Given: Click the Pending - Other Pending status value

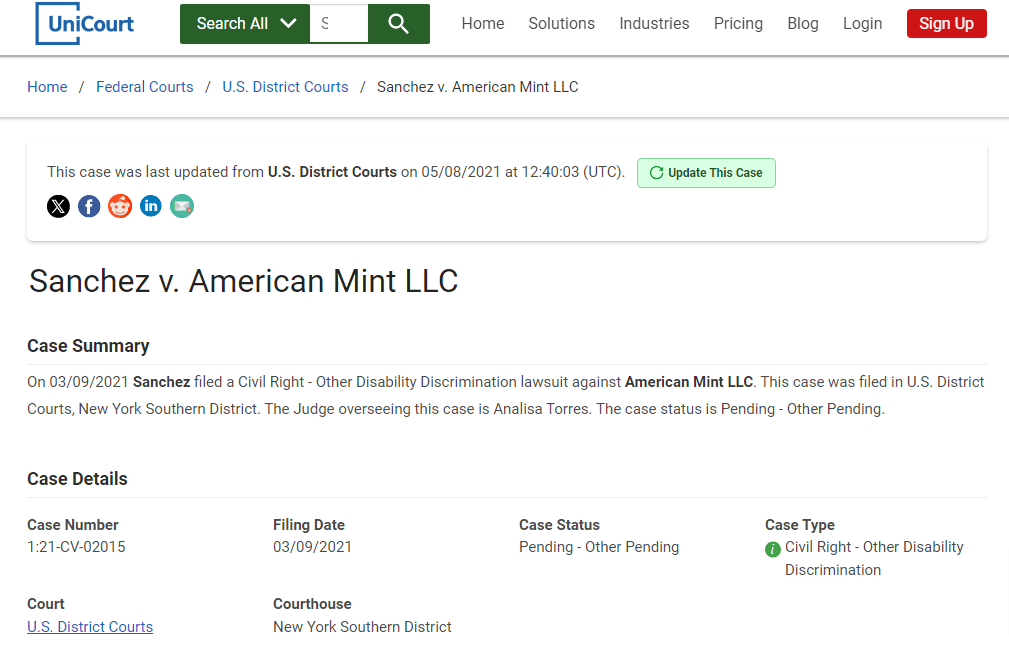Looking at the screenshot, I should coord(599,547).
